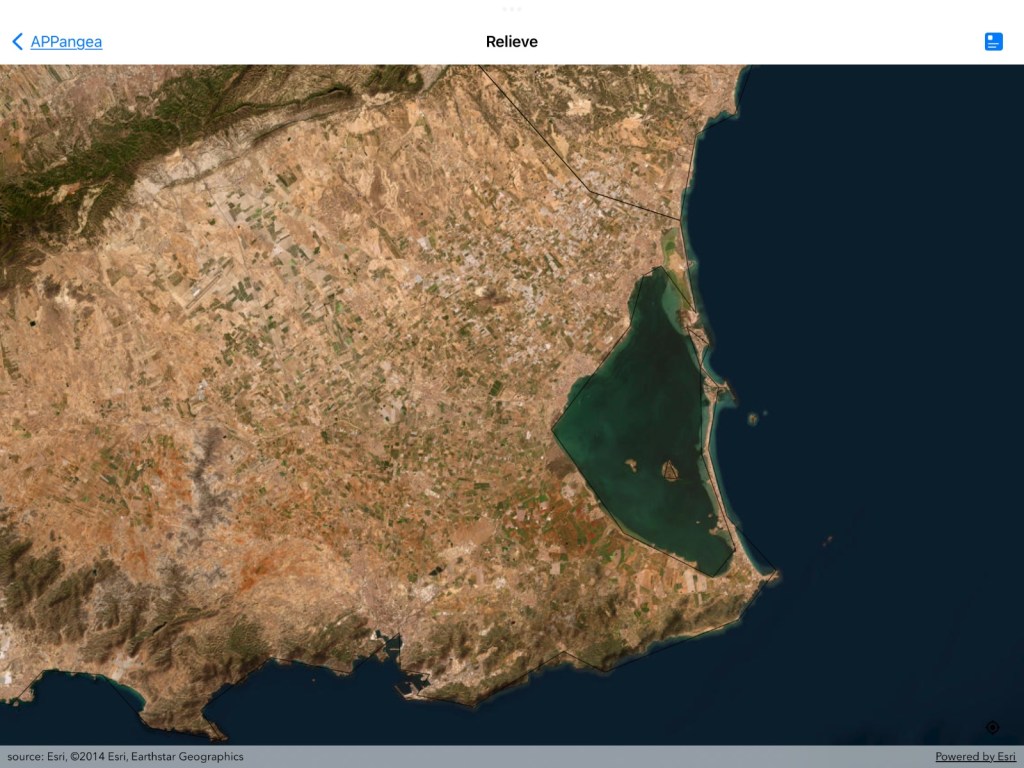Tap the three-dot grabber at top
This screenshot has width=1024, height=768.
pyautogui.click(x=512, y=9)
